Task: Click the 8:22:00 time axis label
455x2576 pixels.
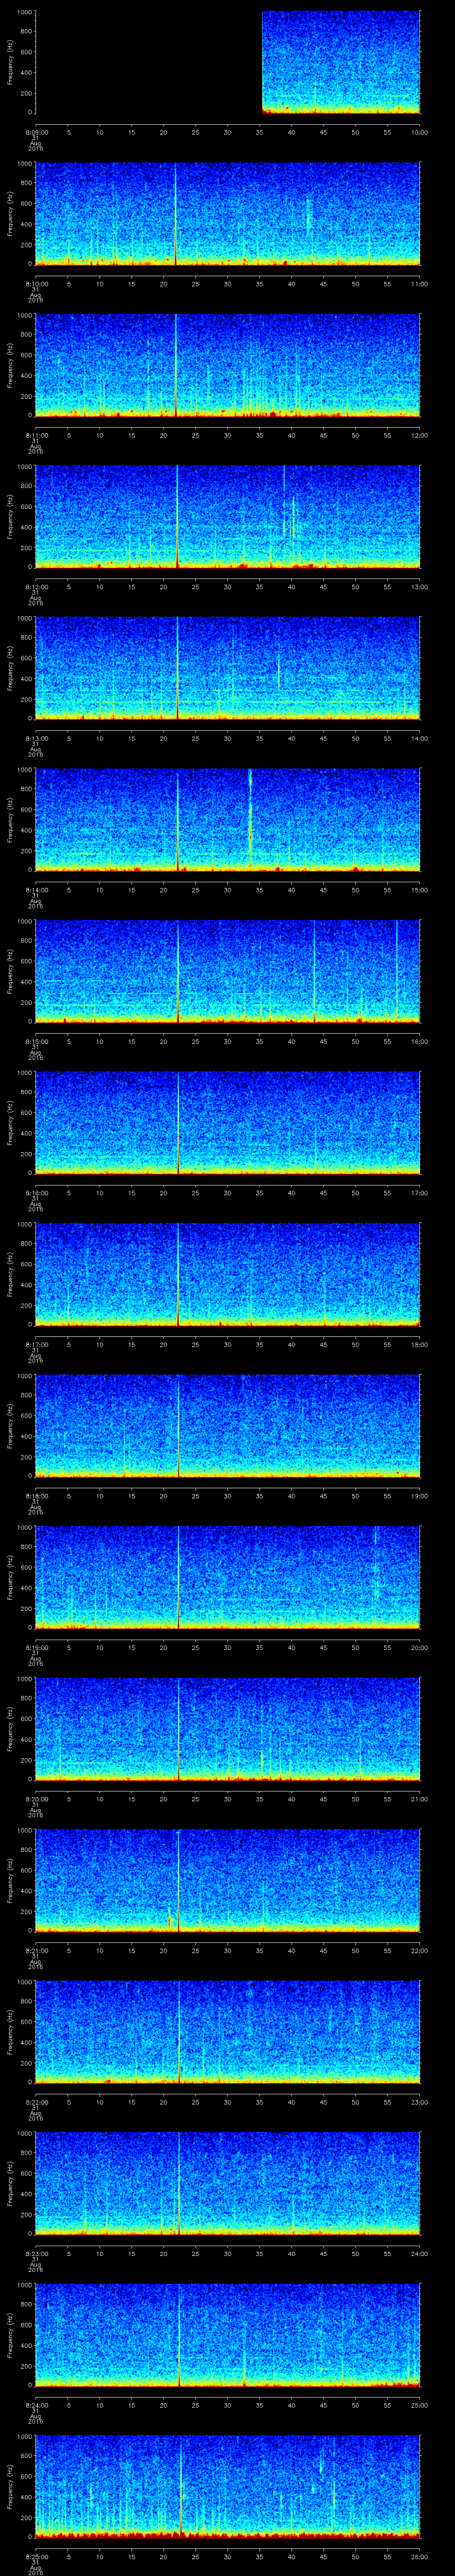Action: tap(36, 2102)
